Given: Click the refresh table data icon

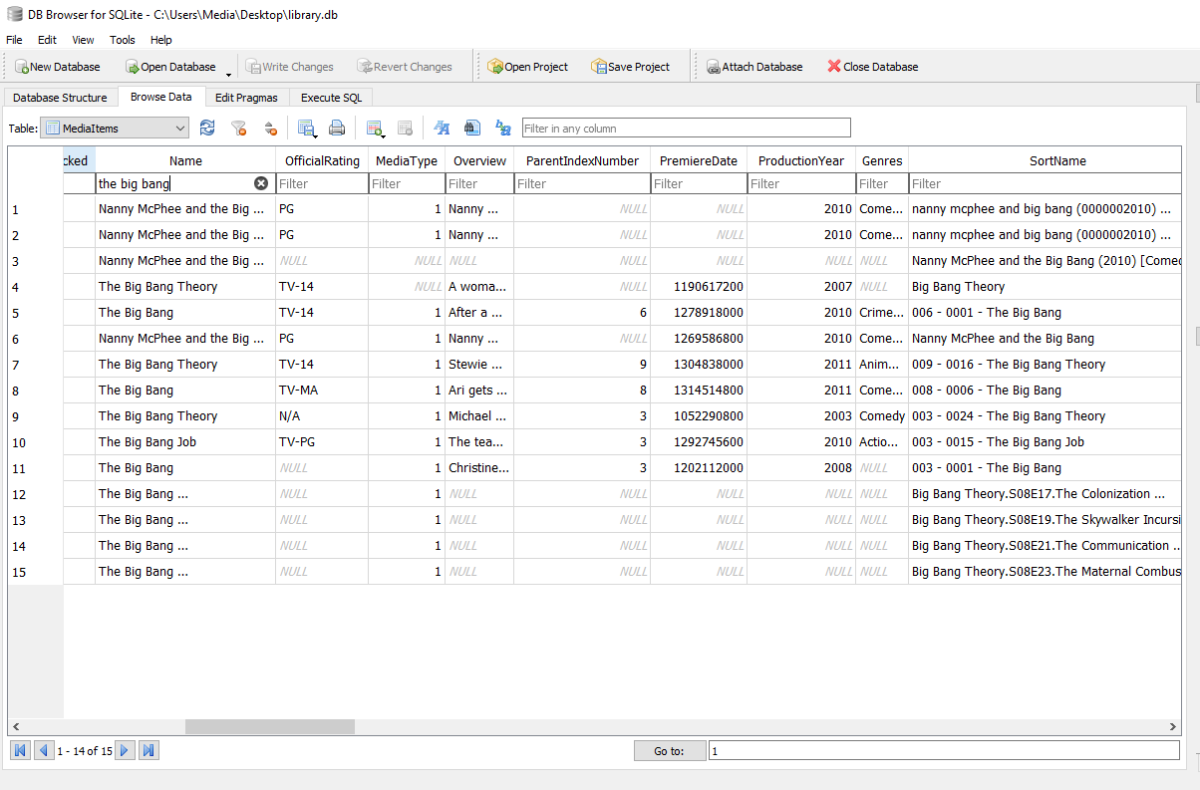Looking at the screenshot, I should click(x=207, y=128).
